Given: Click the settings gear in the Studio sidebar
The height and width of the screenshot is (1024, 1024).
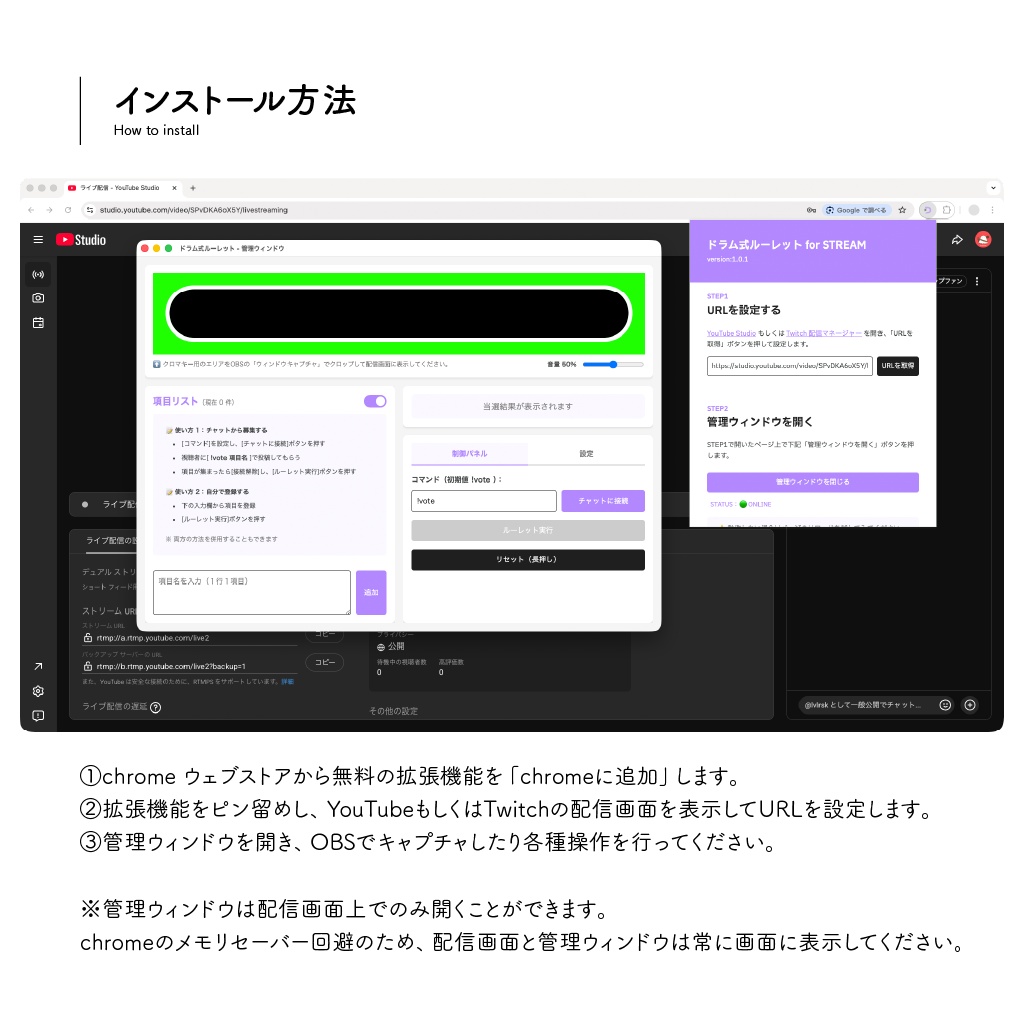Looking at the screenshot, I should pyautogui.click(x=37, y=690).
